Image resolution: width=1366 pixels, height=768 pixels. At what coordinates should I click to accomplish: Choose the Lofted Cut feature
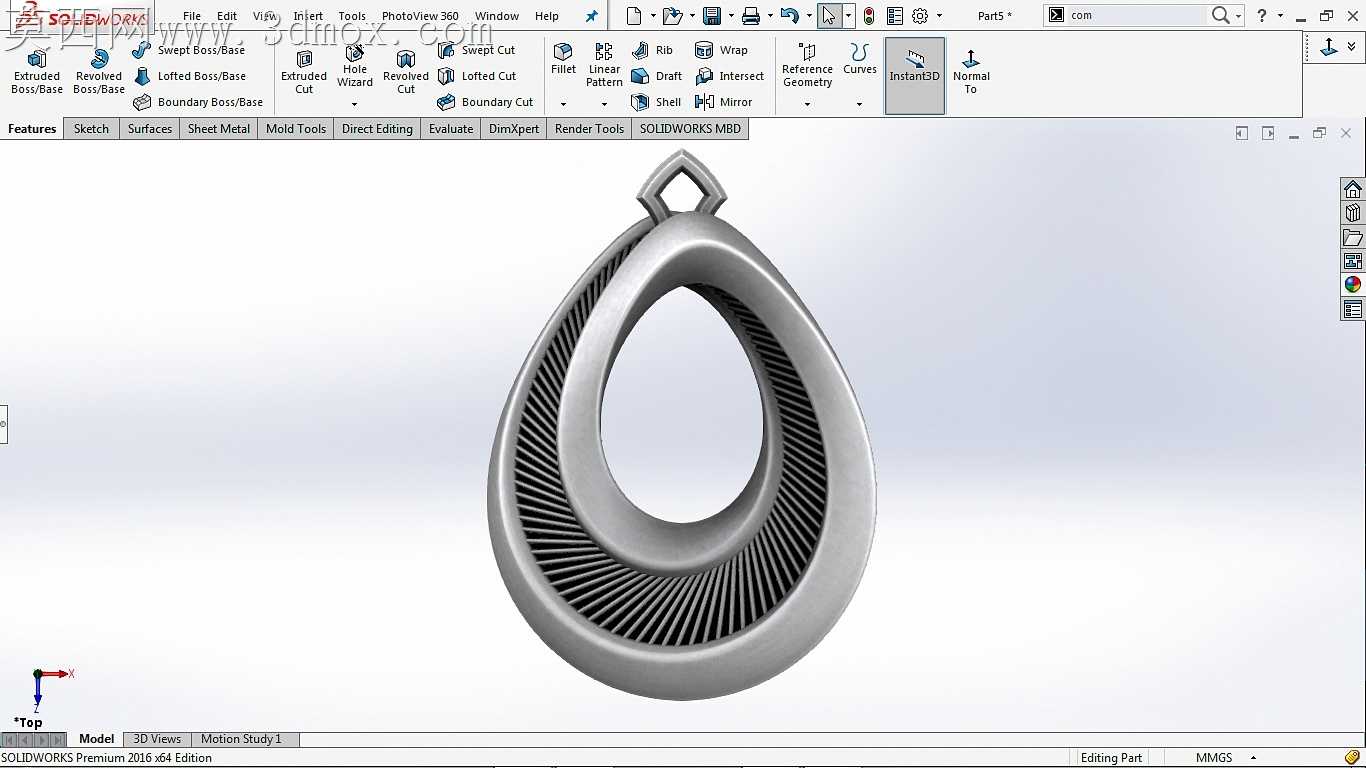point(477,76)
